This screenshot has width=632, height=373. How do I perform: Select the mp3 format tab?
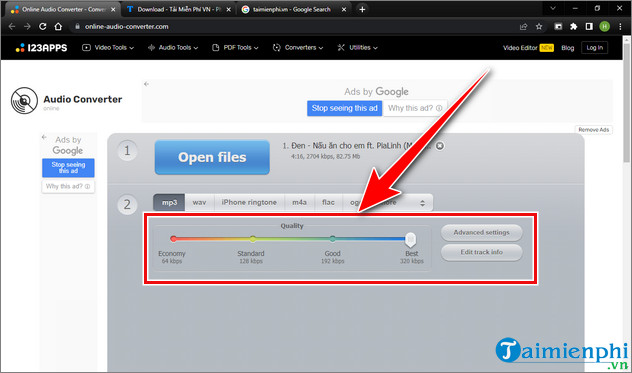tap(169, 202)
